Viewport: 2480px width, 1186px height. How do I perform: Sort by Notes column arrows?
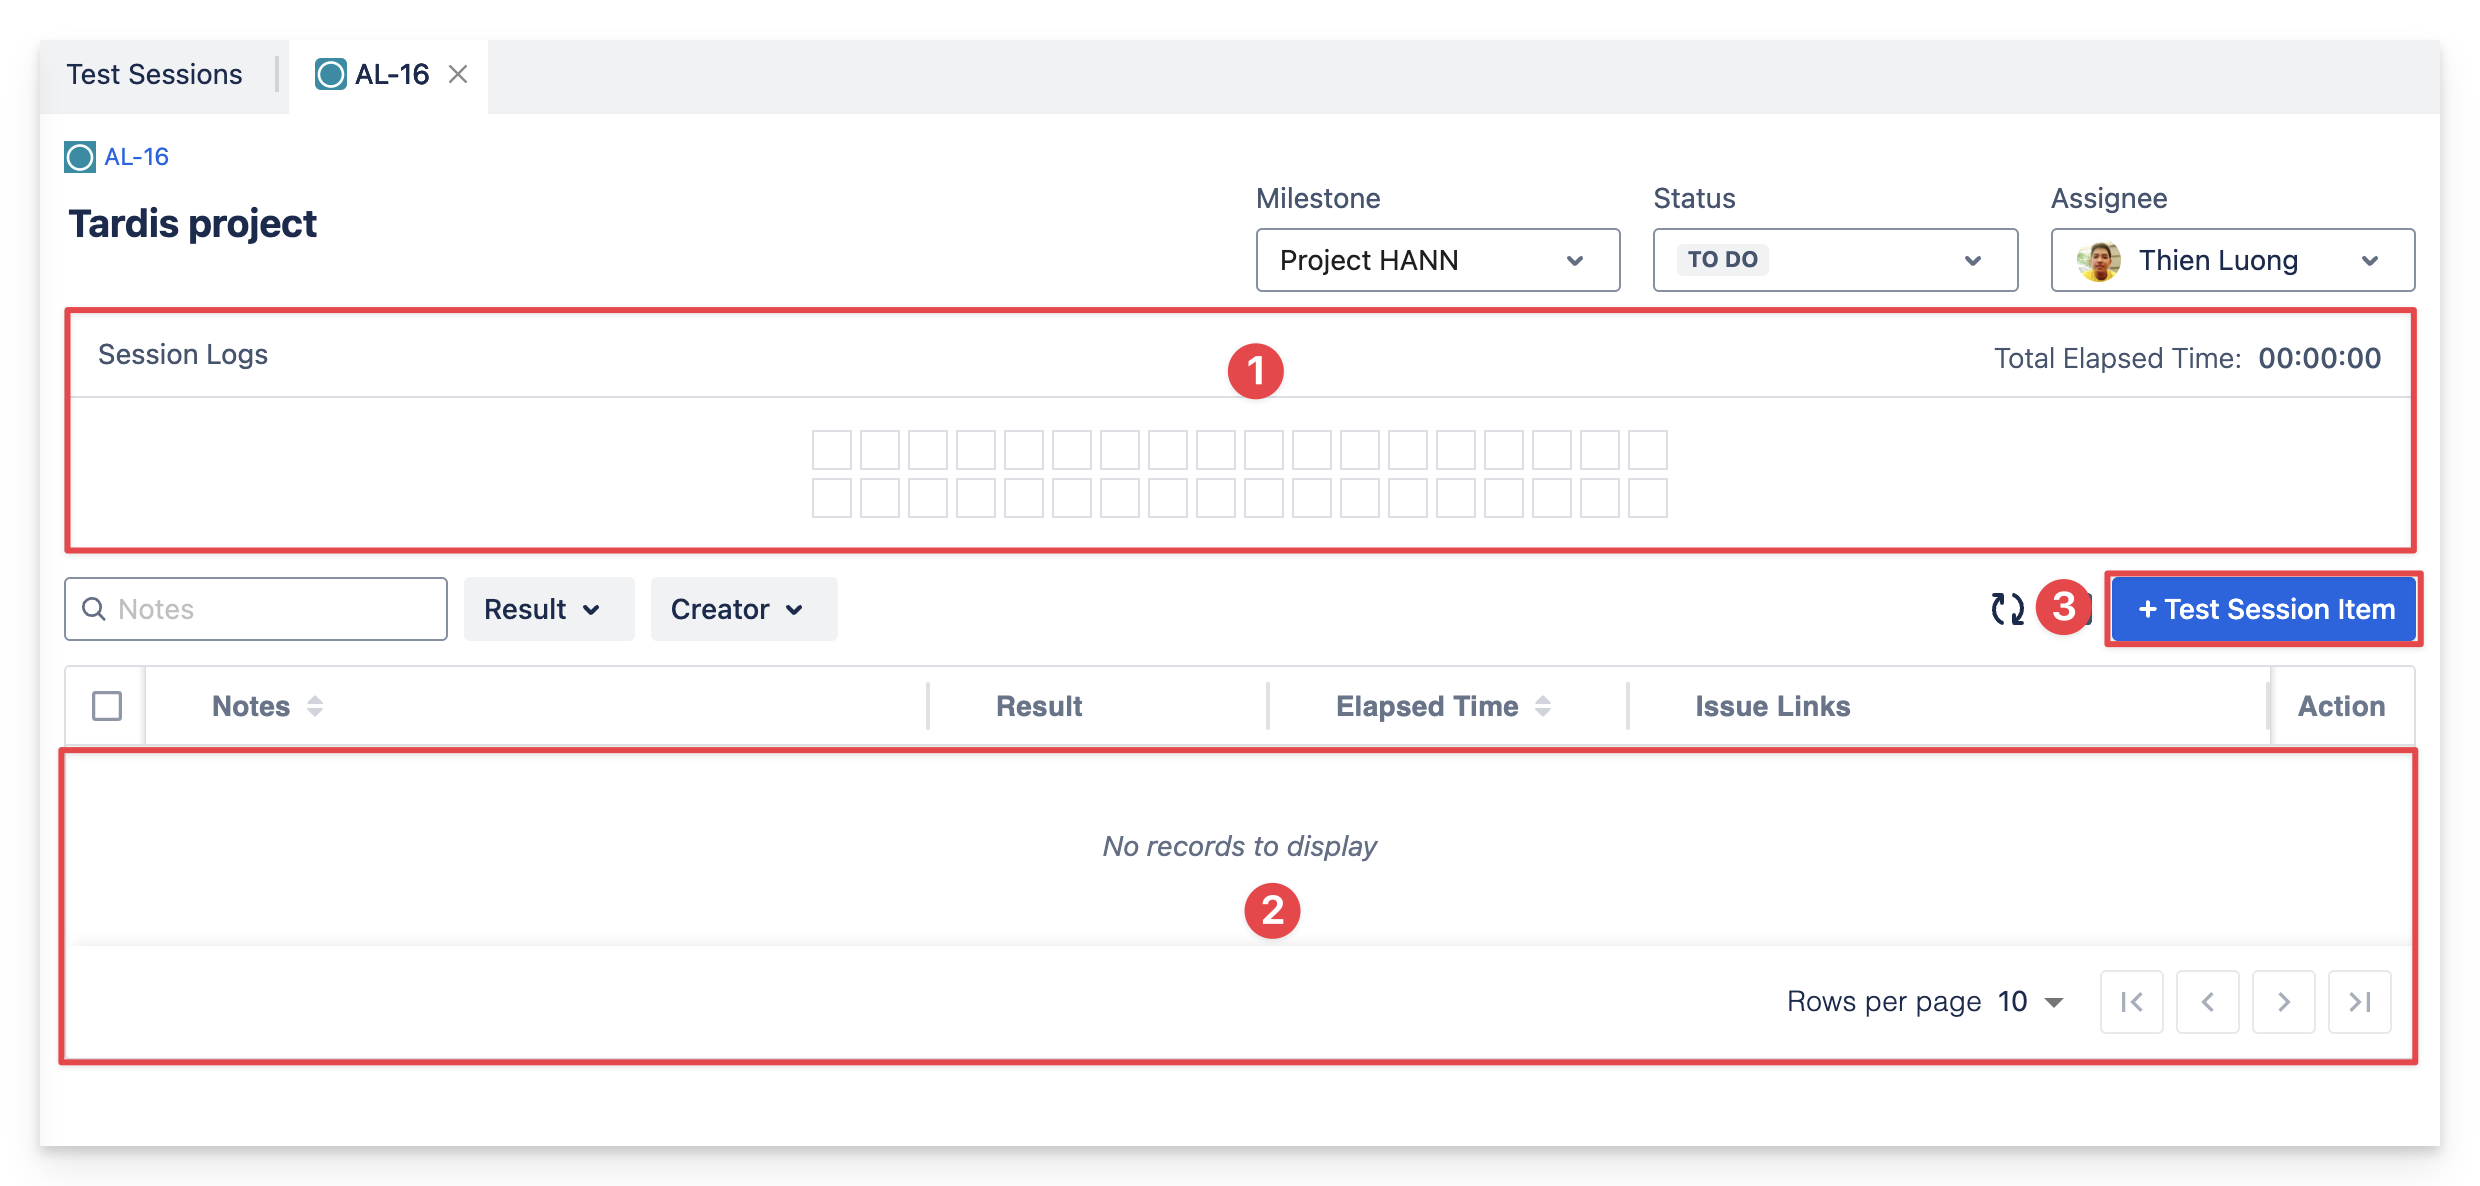[x=315, y=706]
